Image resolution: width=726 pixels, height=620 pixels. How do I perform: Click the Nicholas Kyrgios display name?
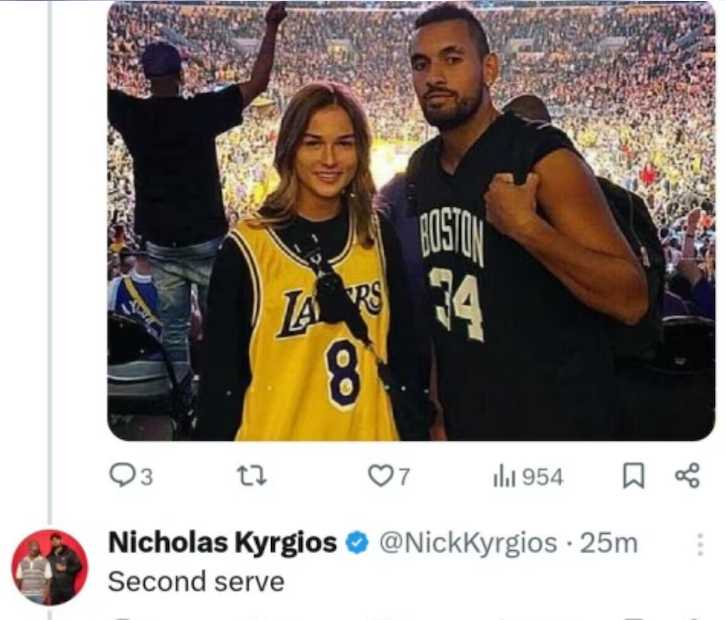[x=222, y=543]
